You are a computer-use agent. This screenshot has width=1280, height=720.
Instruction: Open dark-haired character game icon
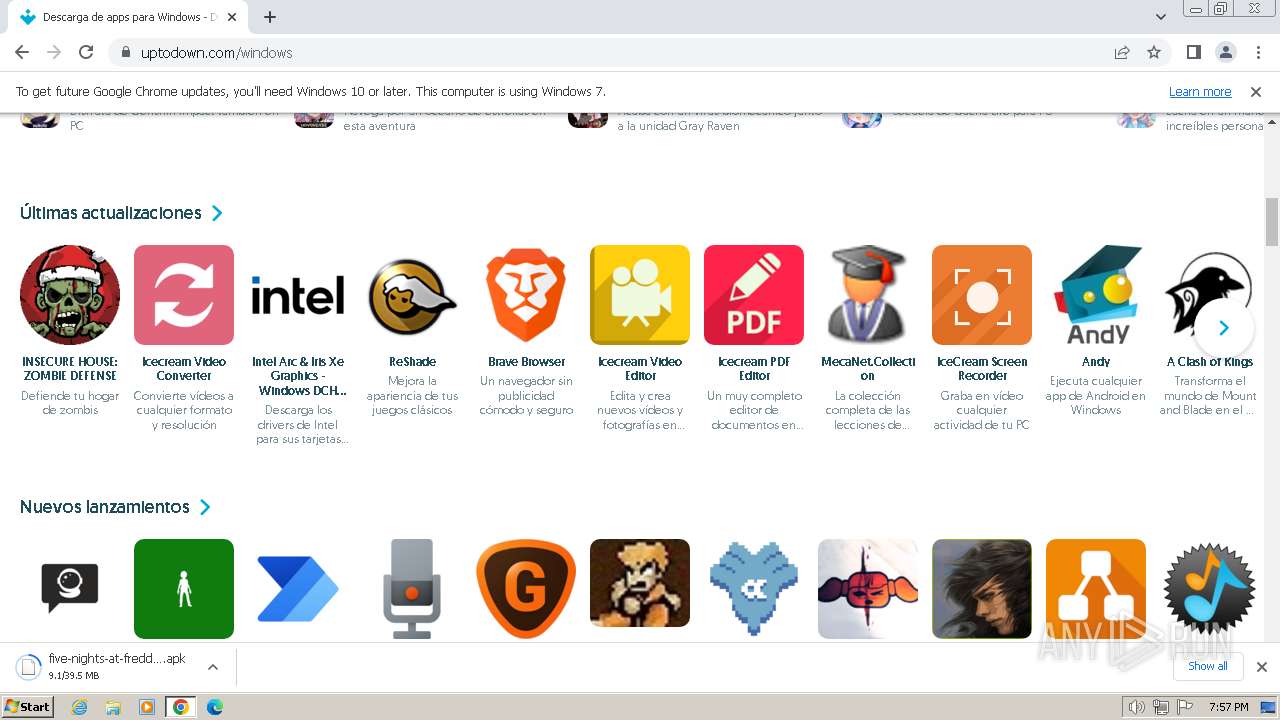coord(982,589)
